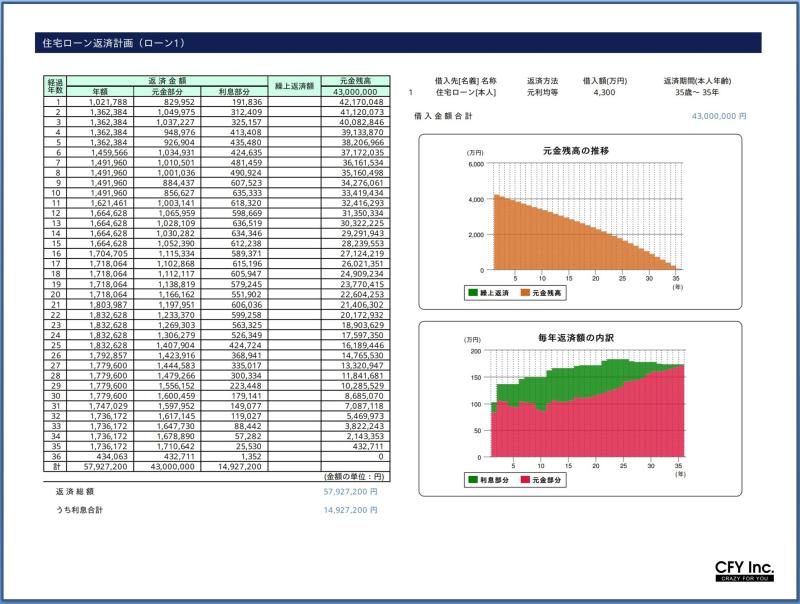Click the 経過年数 column header

pyautogui.click(x=56, y=85)
